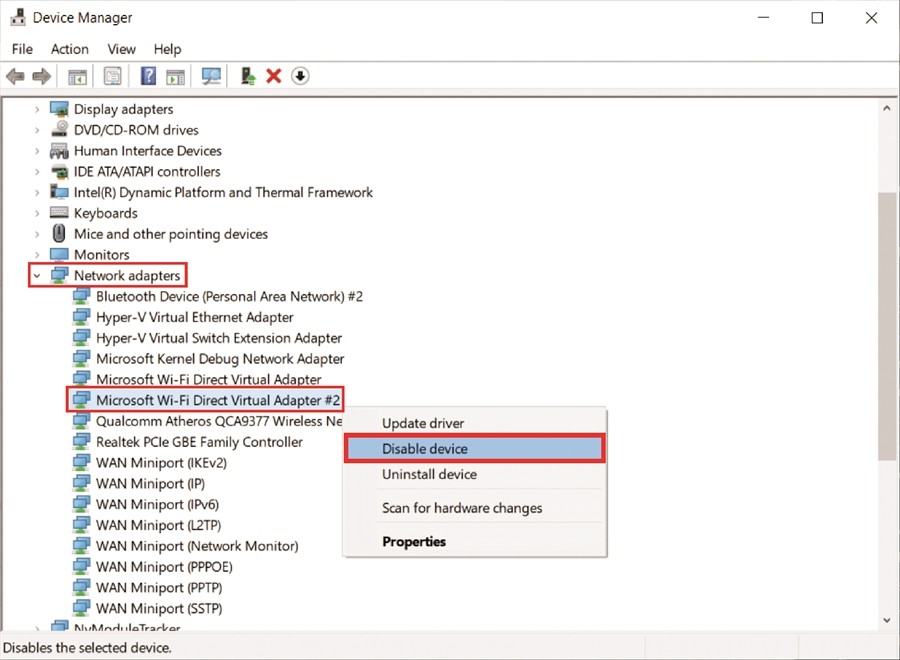Click the Intel Dynamic Platform folder icon

coord(59,192)
